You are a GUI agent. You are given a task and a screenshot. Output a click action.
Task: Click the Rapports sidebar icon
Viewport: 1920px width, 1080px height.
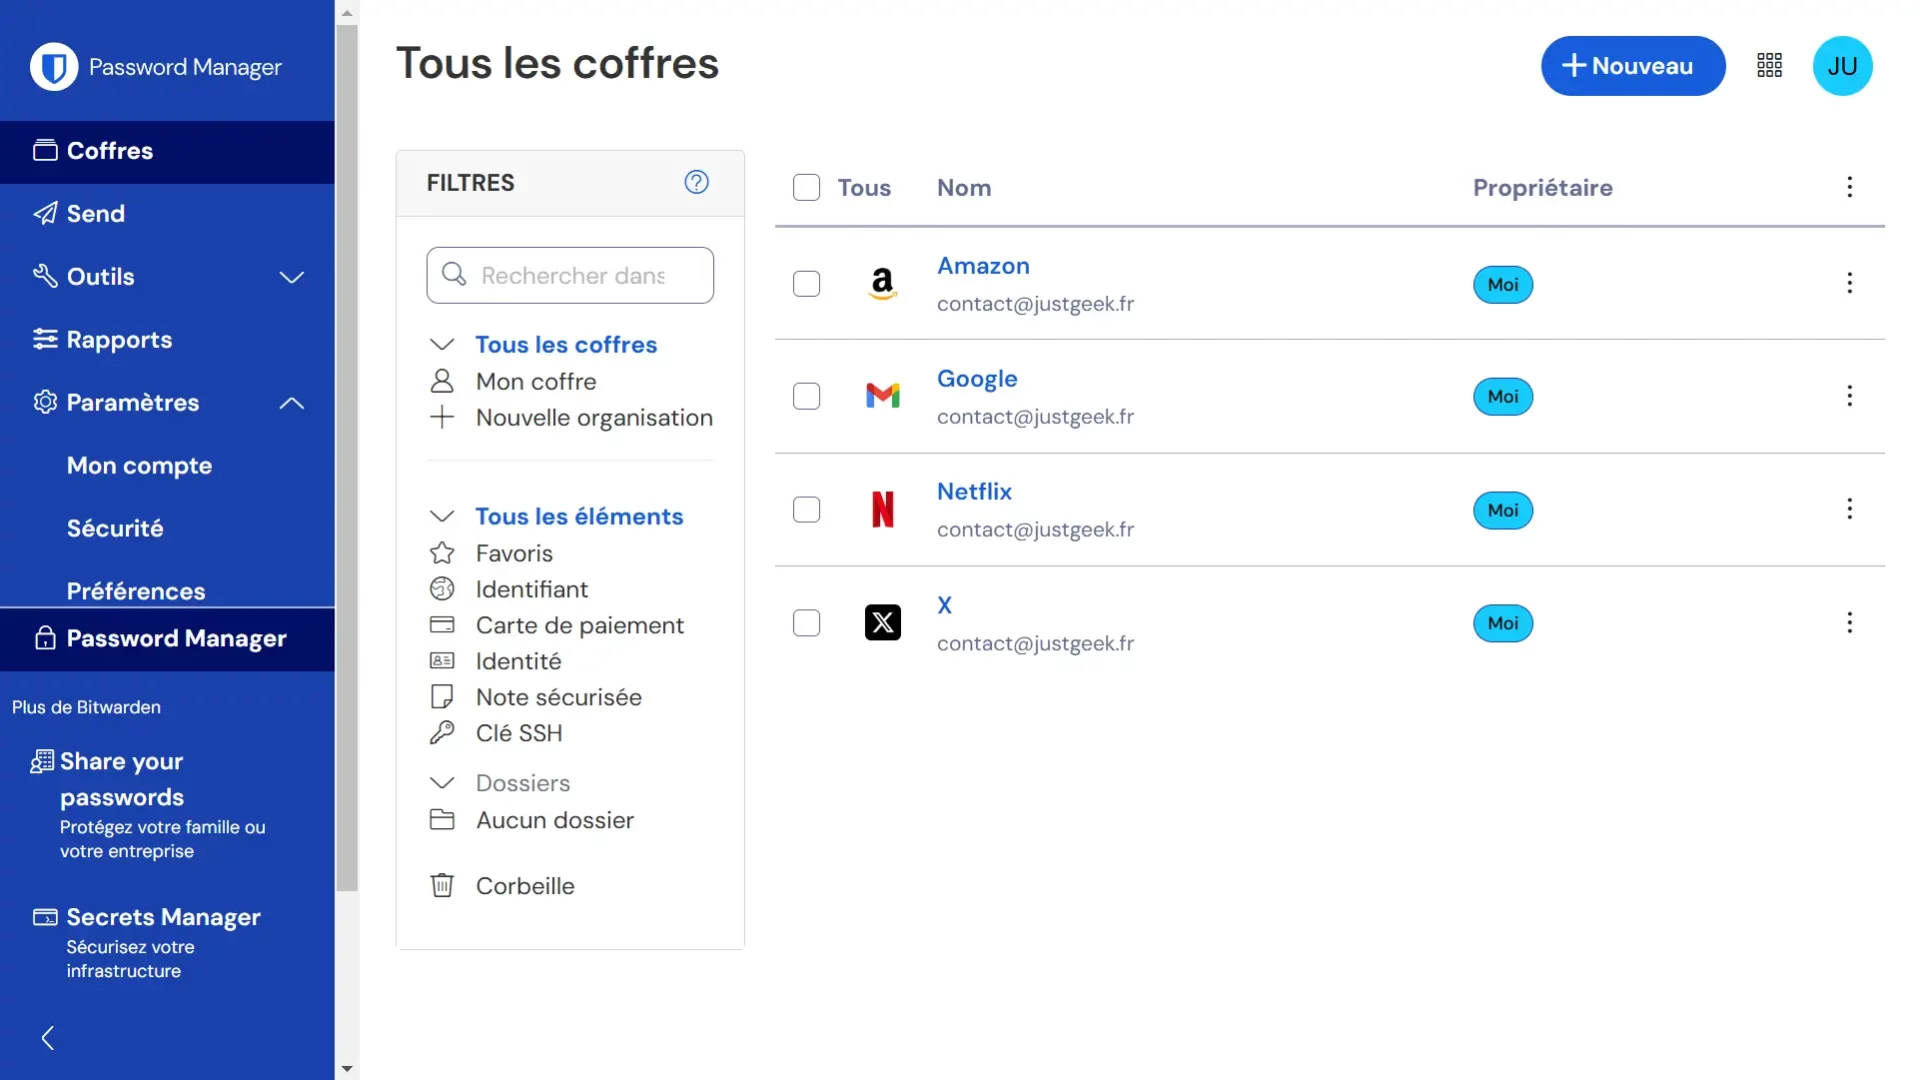click(x=44, y=340)
